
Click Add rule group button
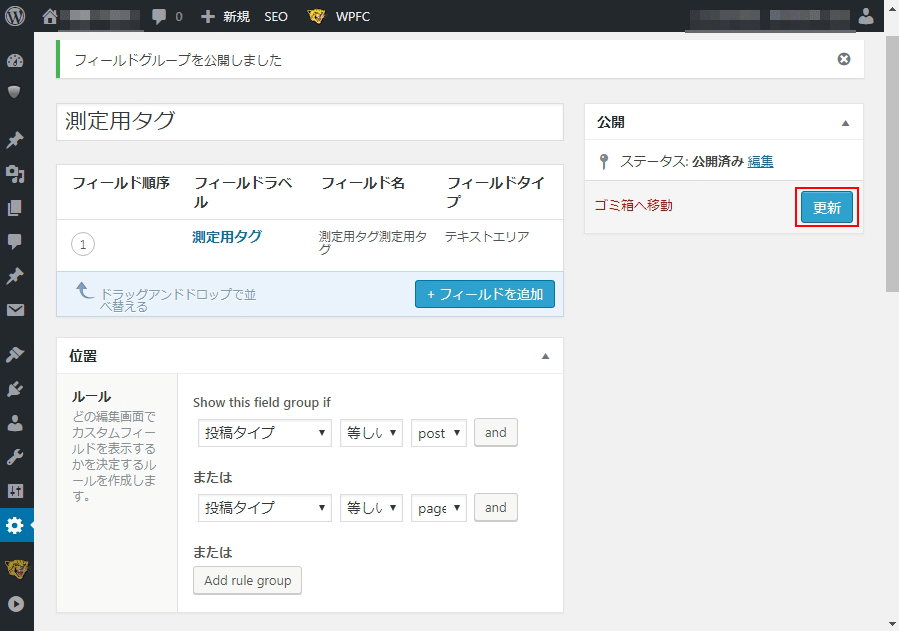[247, 581]
